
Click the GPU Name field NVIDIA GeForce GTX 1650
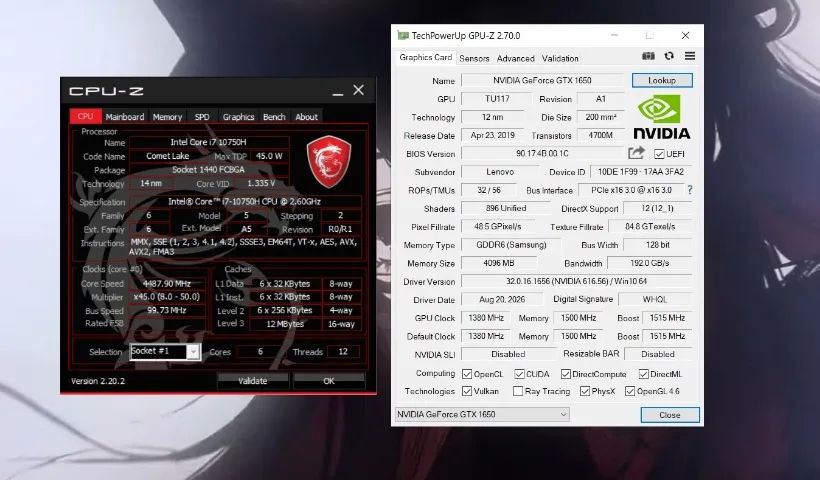click(x=542, y=80)
